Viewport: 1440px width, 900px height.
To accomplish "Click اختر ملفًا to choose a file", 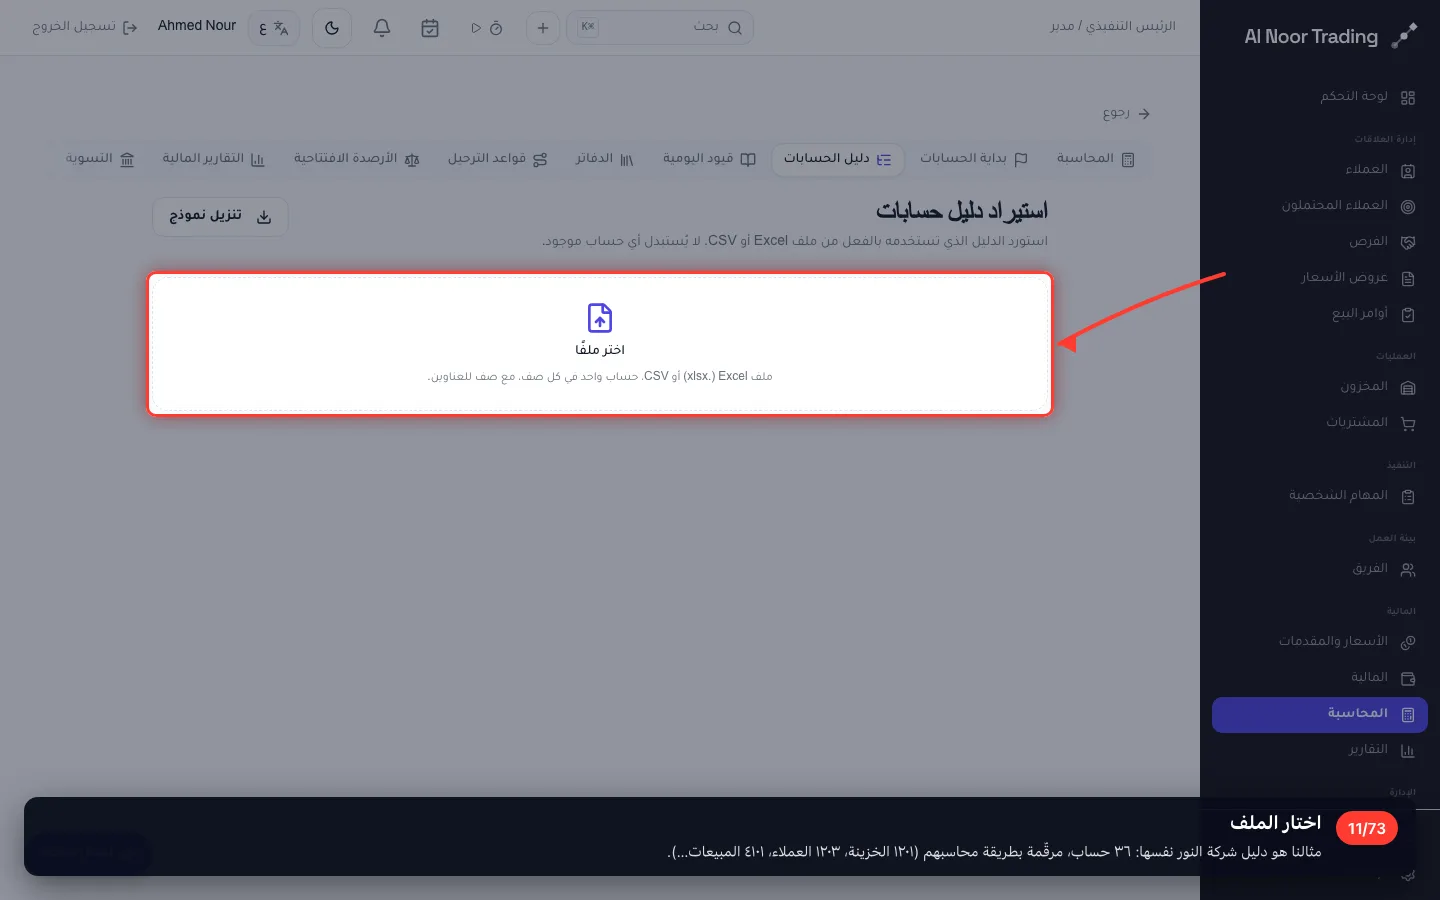I will [x=600, y=349].
